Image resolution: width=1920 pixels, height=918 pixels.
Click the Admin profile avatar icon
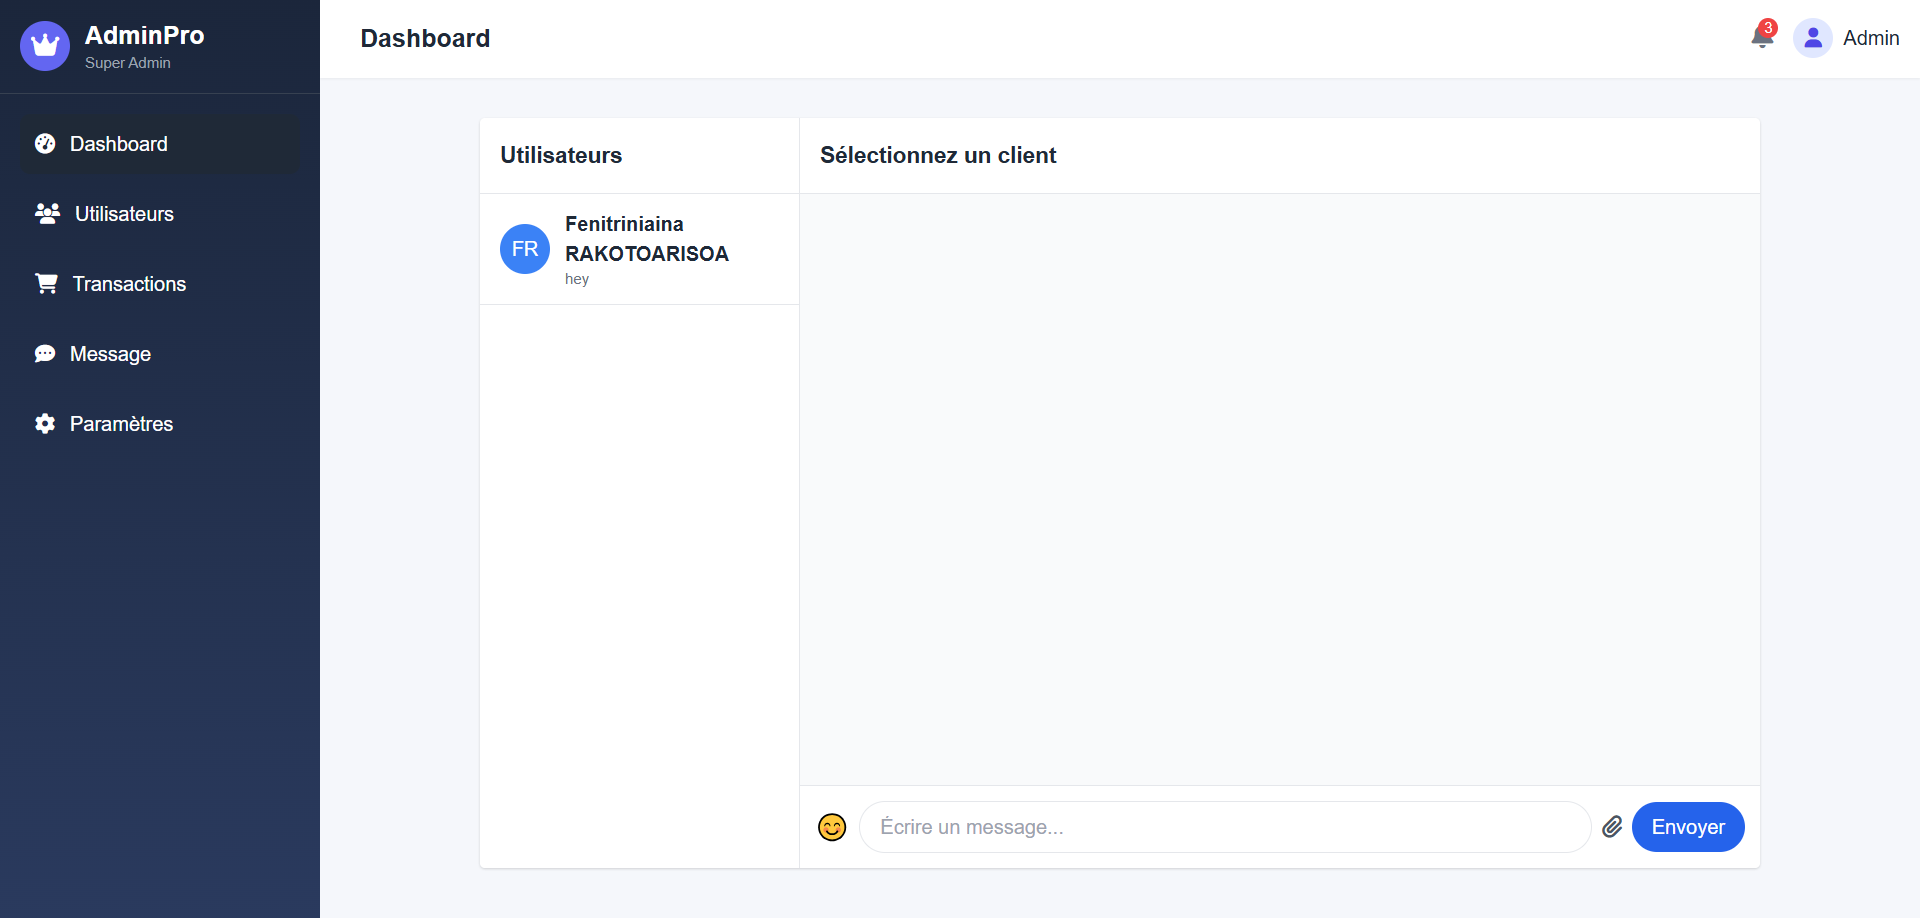point(1812,38)
